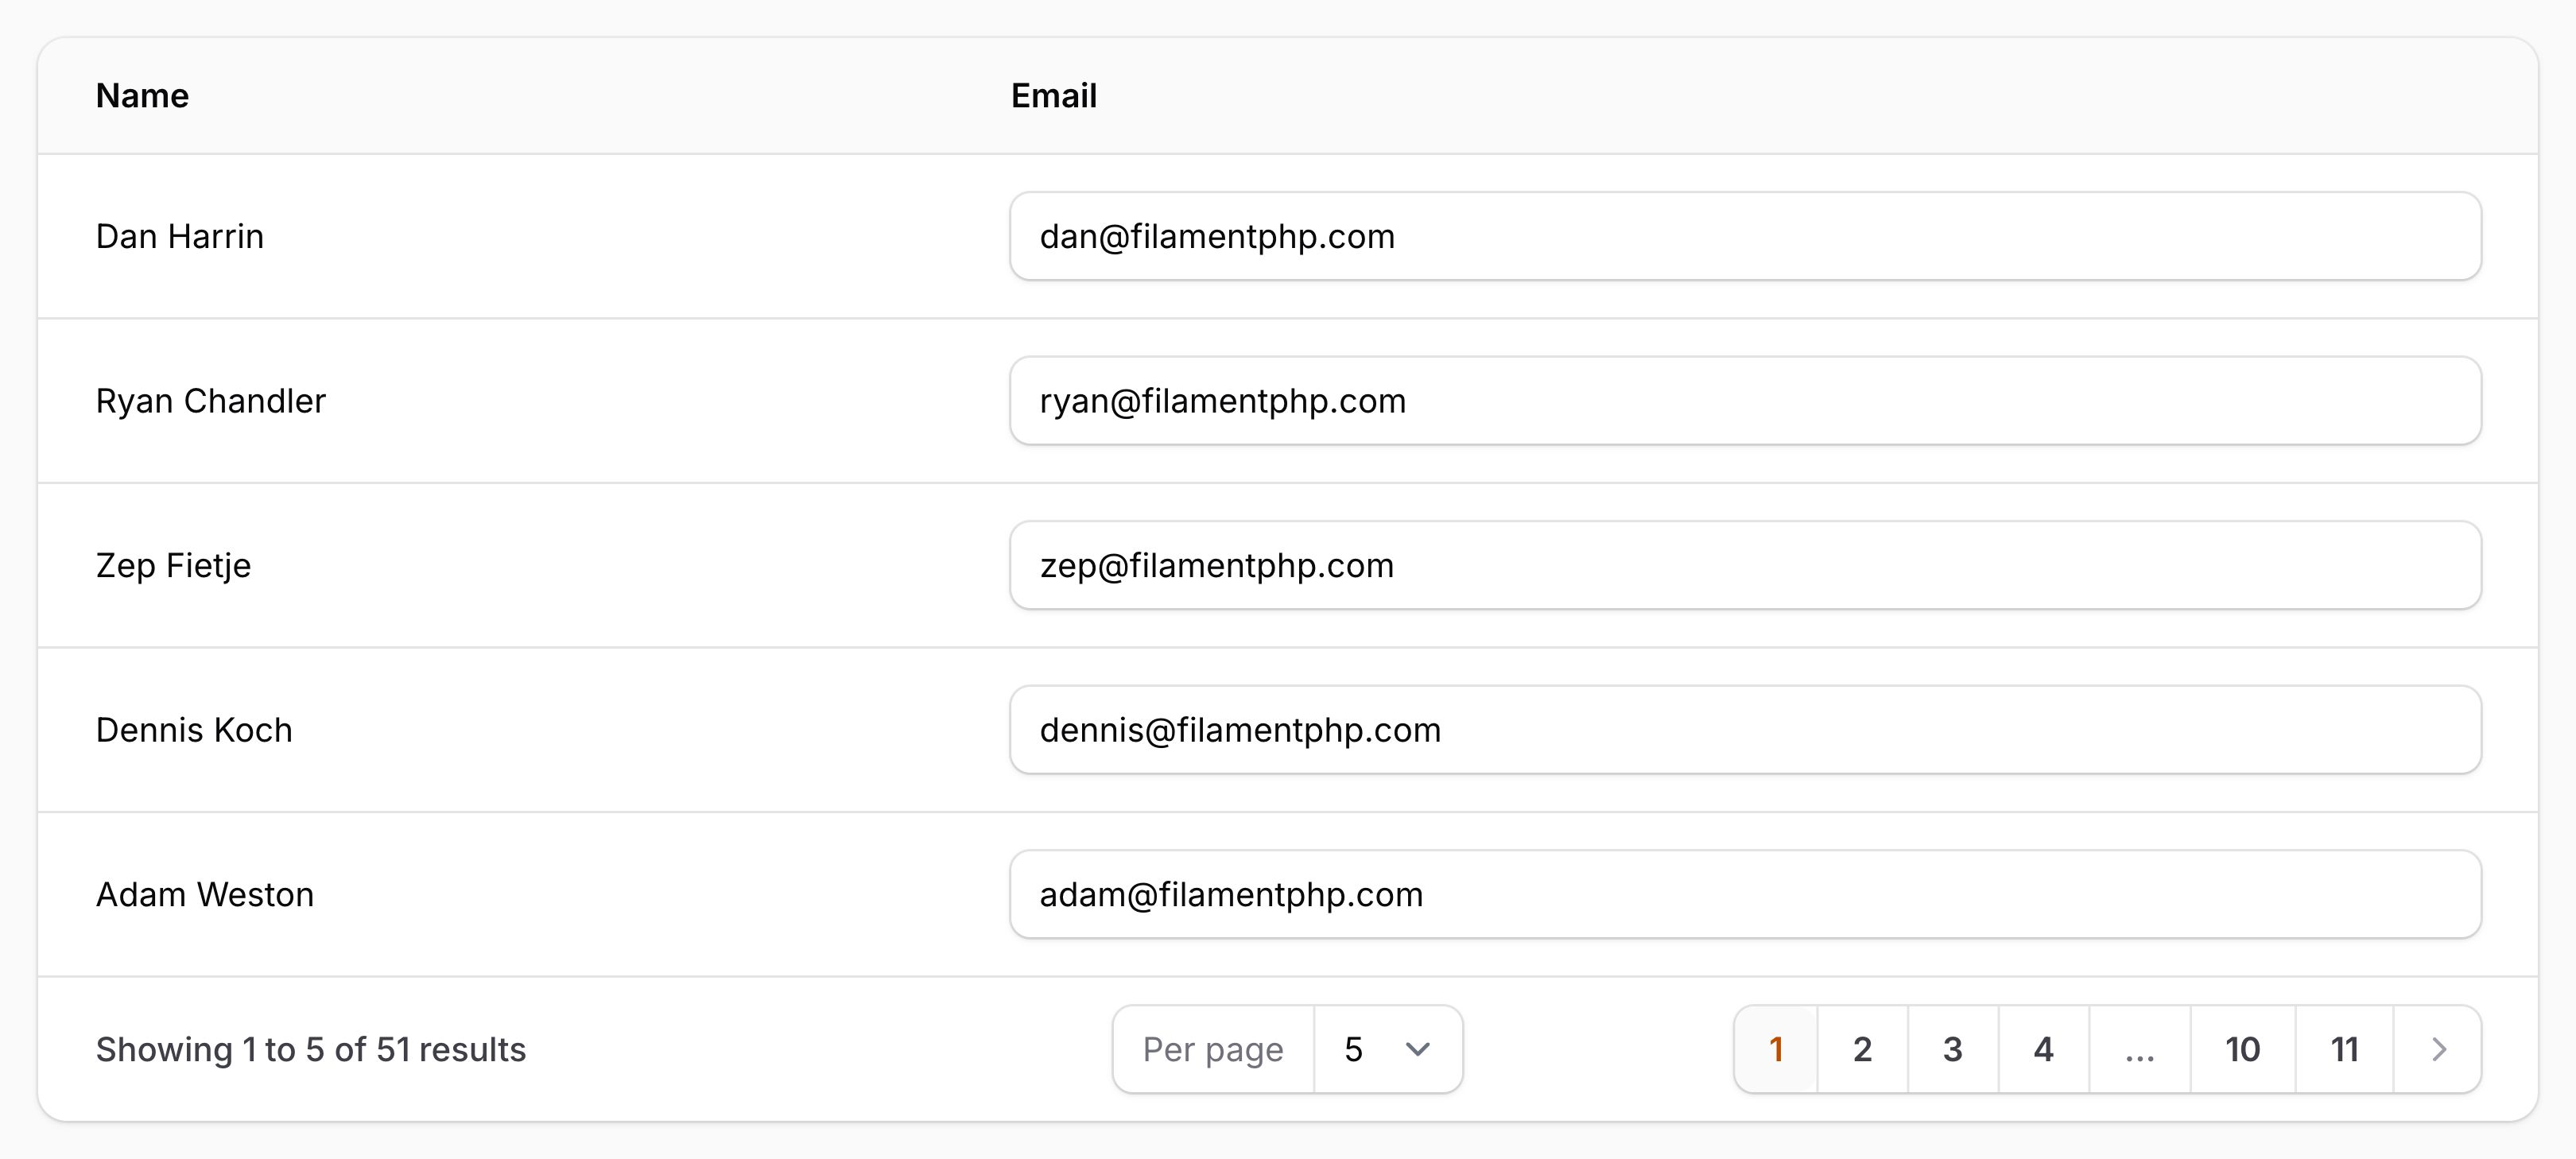
Task: Go to the next page using the chevron icon
Action: pyautogui.click(x=2435, y=1049)
